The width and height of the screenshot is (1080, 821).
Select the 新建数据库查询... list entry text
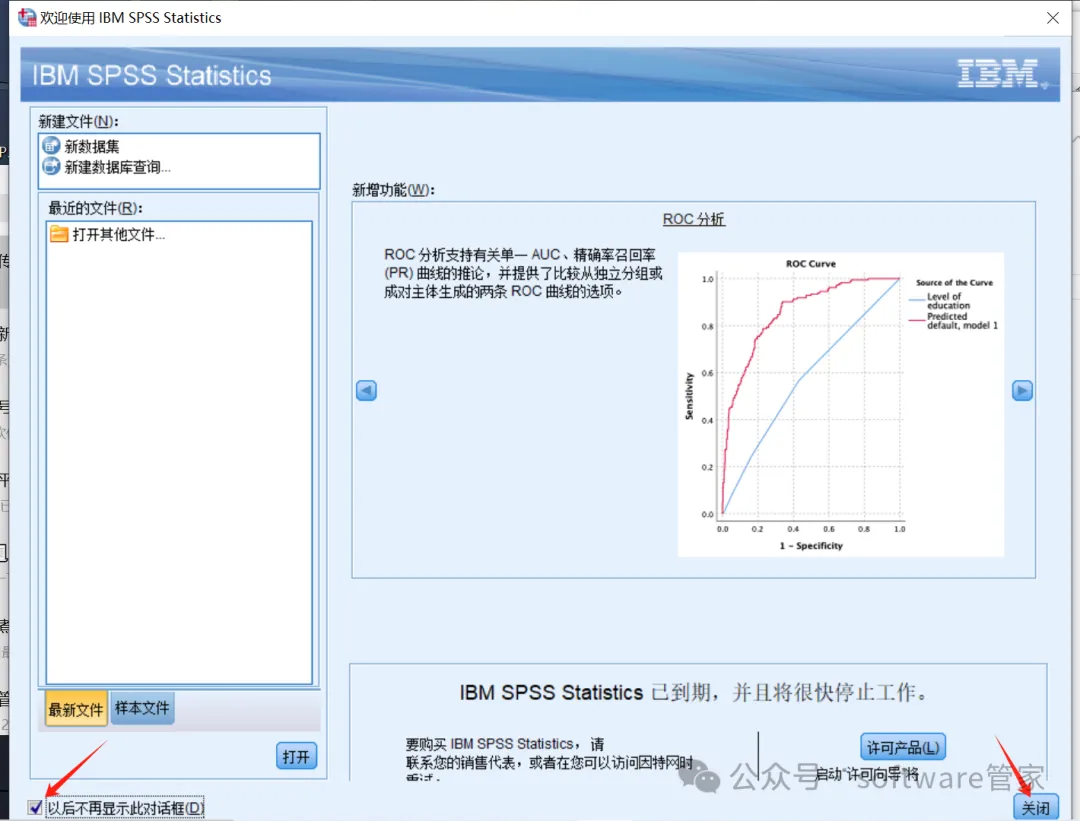pyautogui.click(x=117, y=167)
